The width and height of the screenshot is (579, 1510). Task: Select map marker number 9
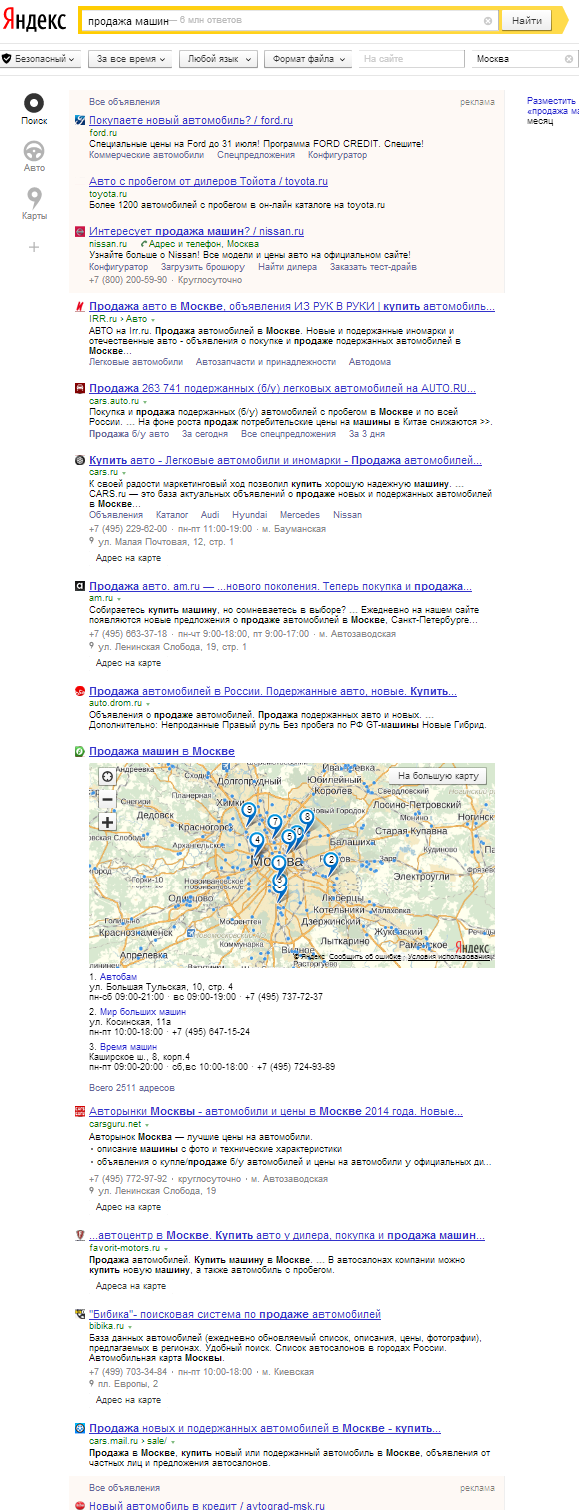[249, 810]
